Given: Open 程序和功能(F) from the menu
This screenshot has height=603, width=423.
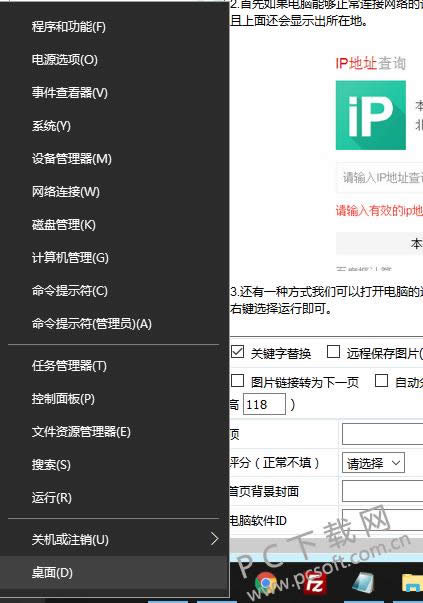Looking at the screenshot, I should coord(115,27).
